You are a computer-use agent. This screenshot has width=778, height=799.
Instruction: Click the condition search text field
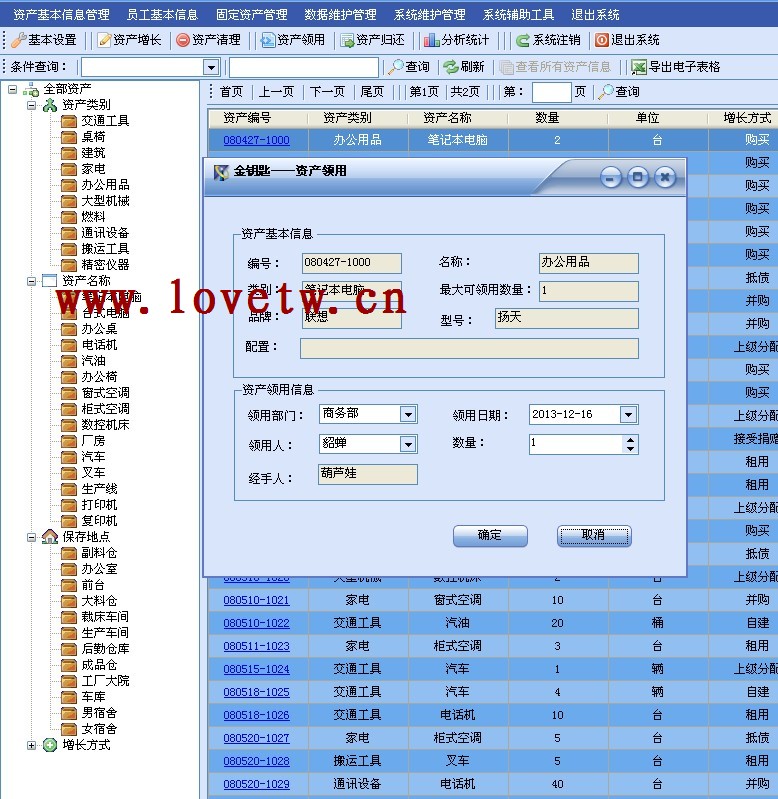pyautogui.click(x=304, y=67)
